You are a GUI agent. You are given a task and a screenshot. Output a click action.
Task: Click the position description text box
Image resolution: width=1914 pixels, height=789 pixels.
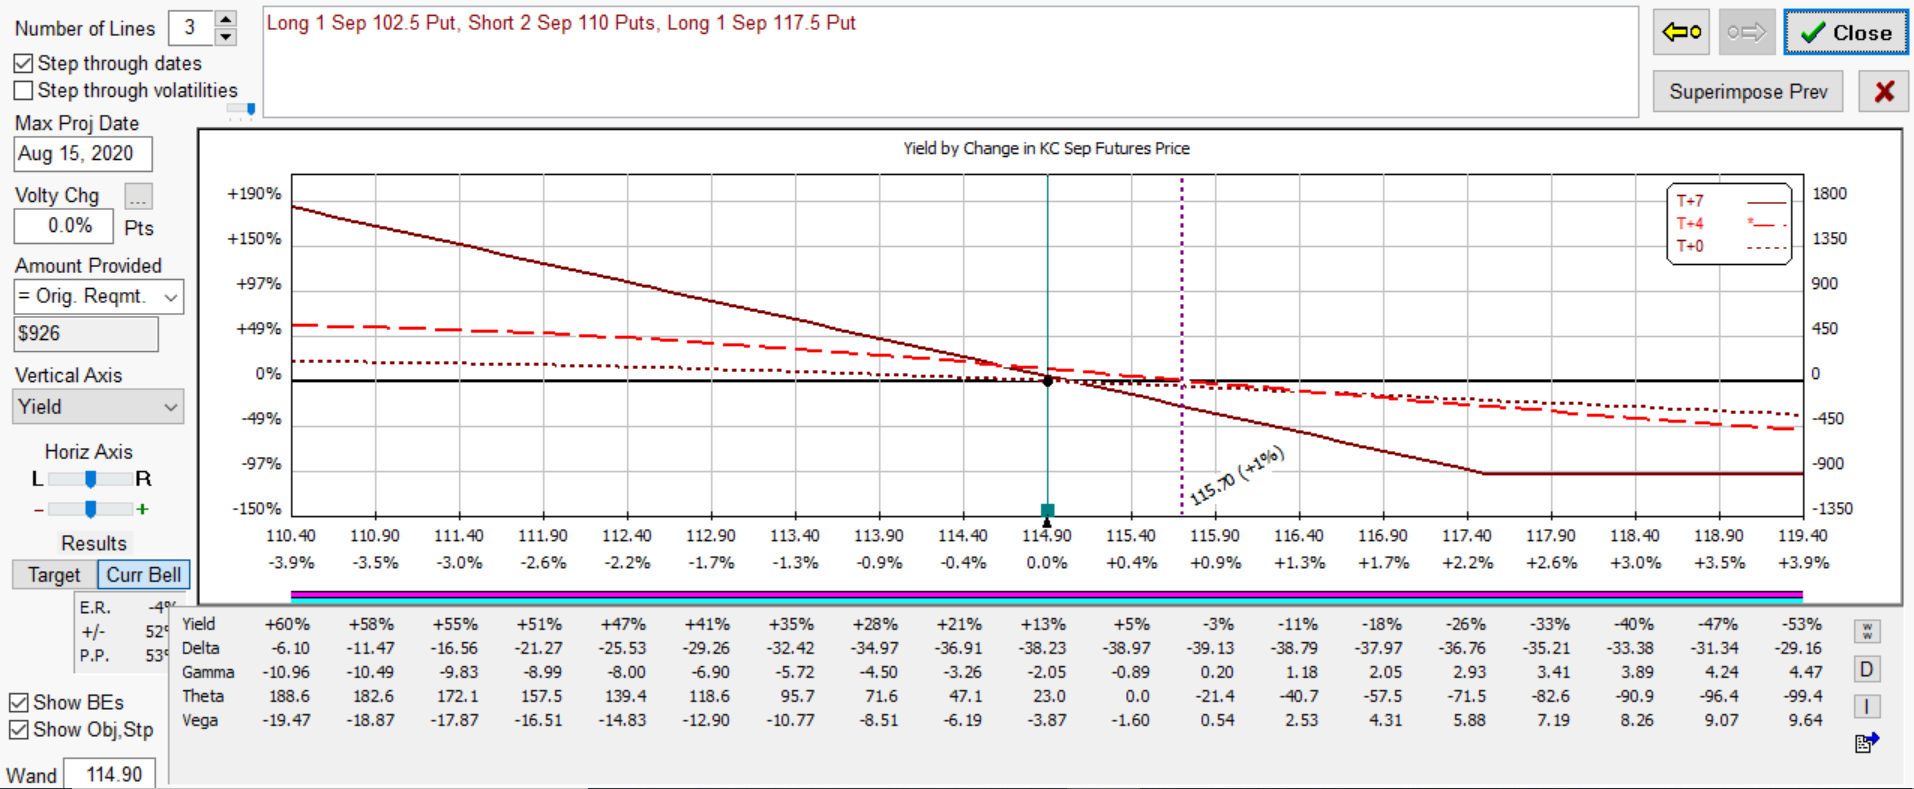pos(950,62)
